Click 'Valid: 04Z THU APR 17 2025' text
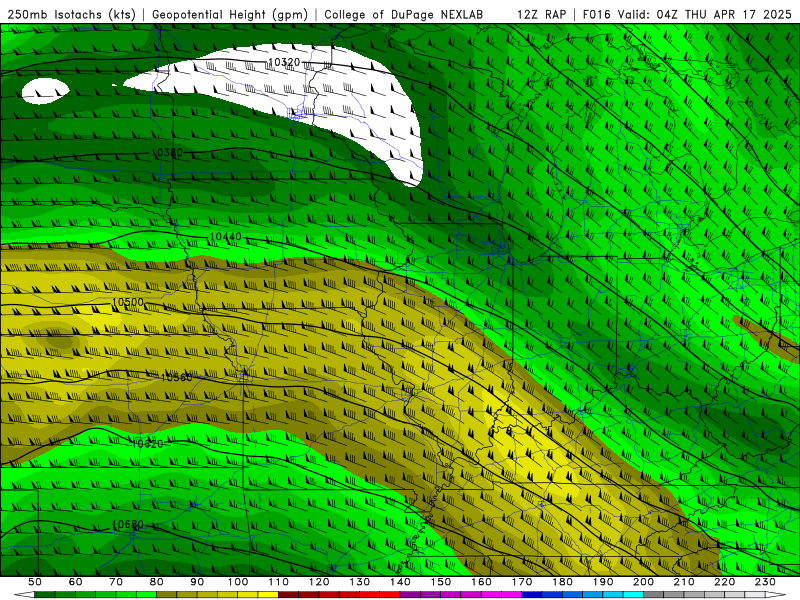The width and height of the screenshot is (800, 600). [x=705, y=15]
